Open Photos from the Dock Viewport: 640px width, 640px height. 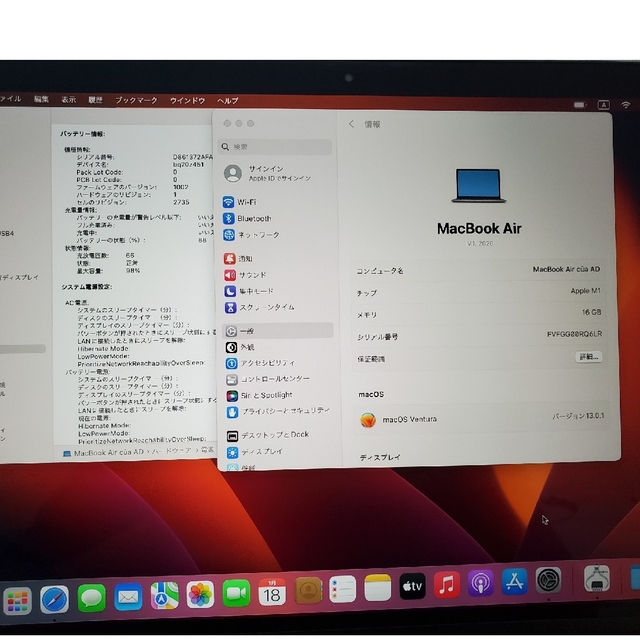[x=200, y=594]
